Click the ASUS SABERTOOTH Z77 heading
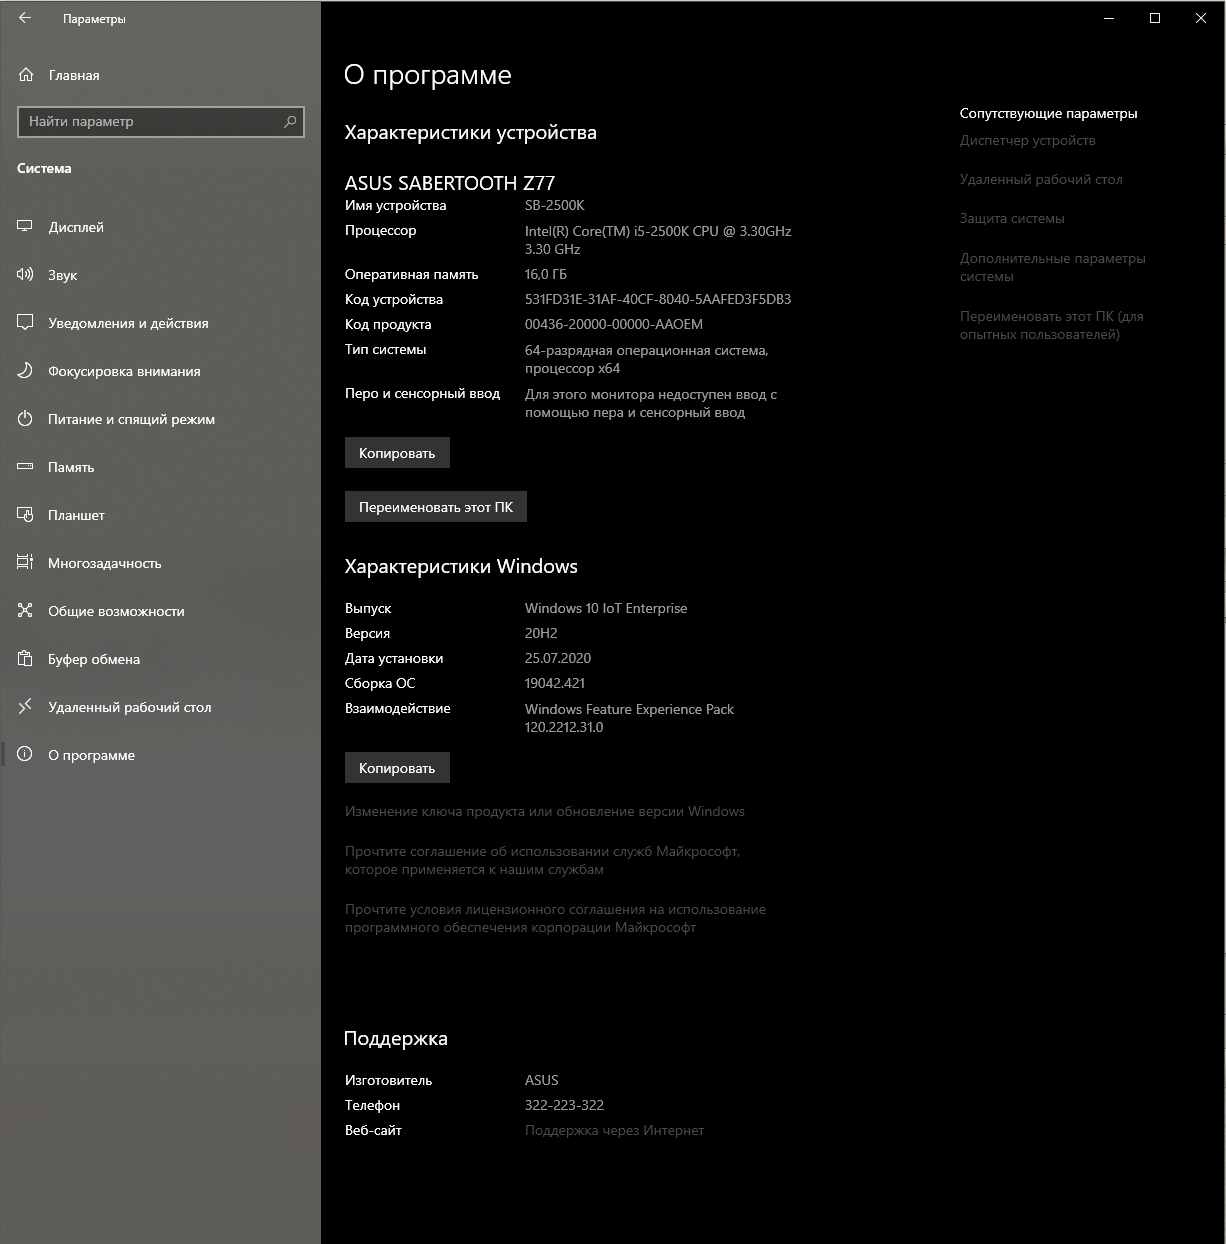This screenshot has height=1244, width=1226. (450, 183)
